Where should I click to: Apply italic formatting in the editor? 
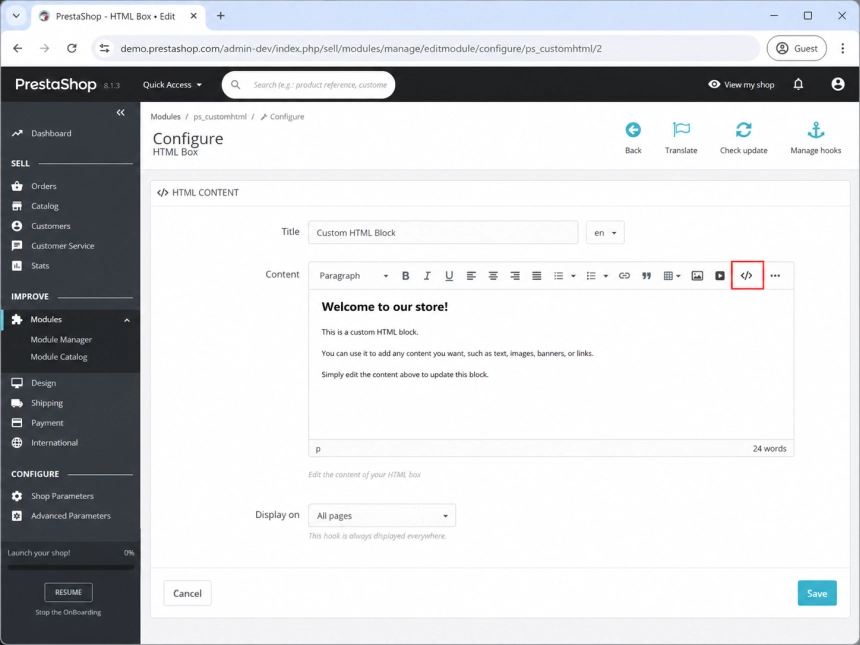(427, 275)
